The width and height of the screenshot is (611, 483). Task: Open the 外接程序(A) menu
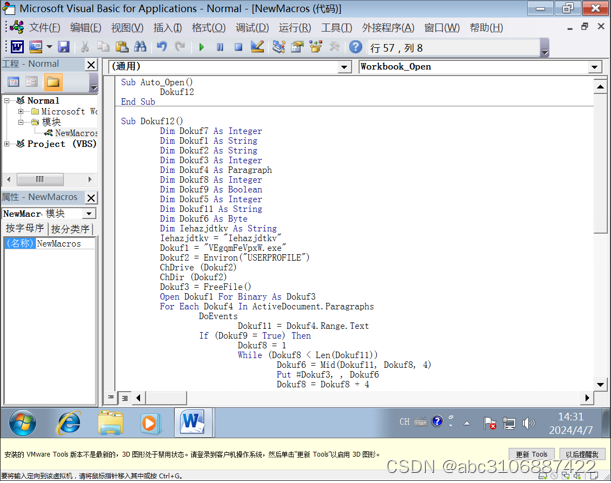pyautogui.click(x=388, y=28)
